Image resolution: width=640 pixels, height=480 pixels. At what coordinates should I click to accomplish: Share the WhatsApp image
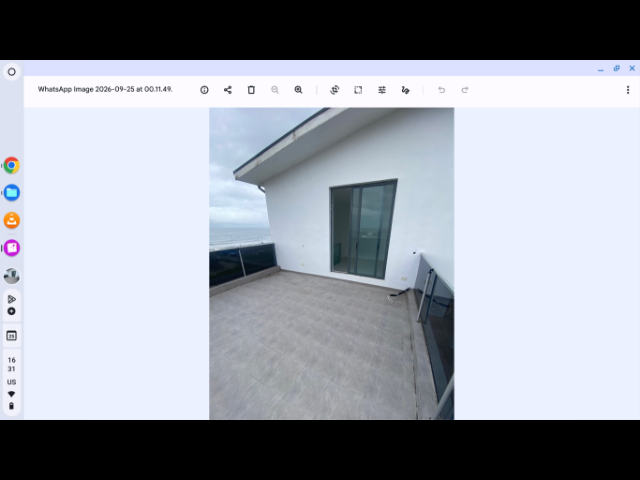pyautogui.click(x=228, y=90)
